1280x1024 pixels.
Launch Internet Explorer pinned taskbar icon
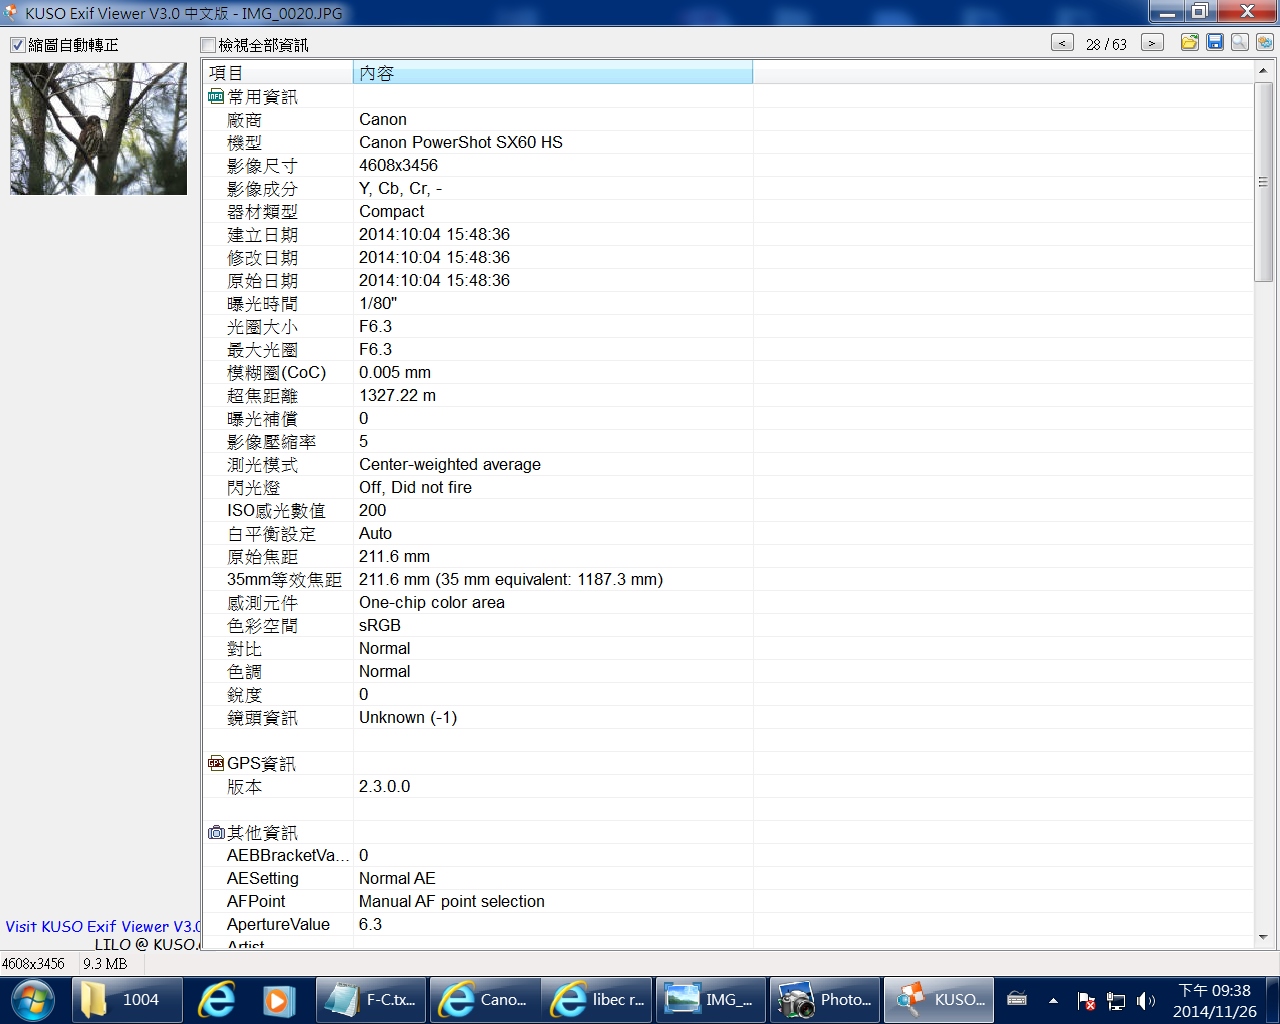pos(216,1000)
